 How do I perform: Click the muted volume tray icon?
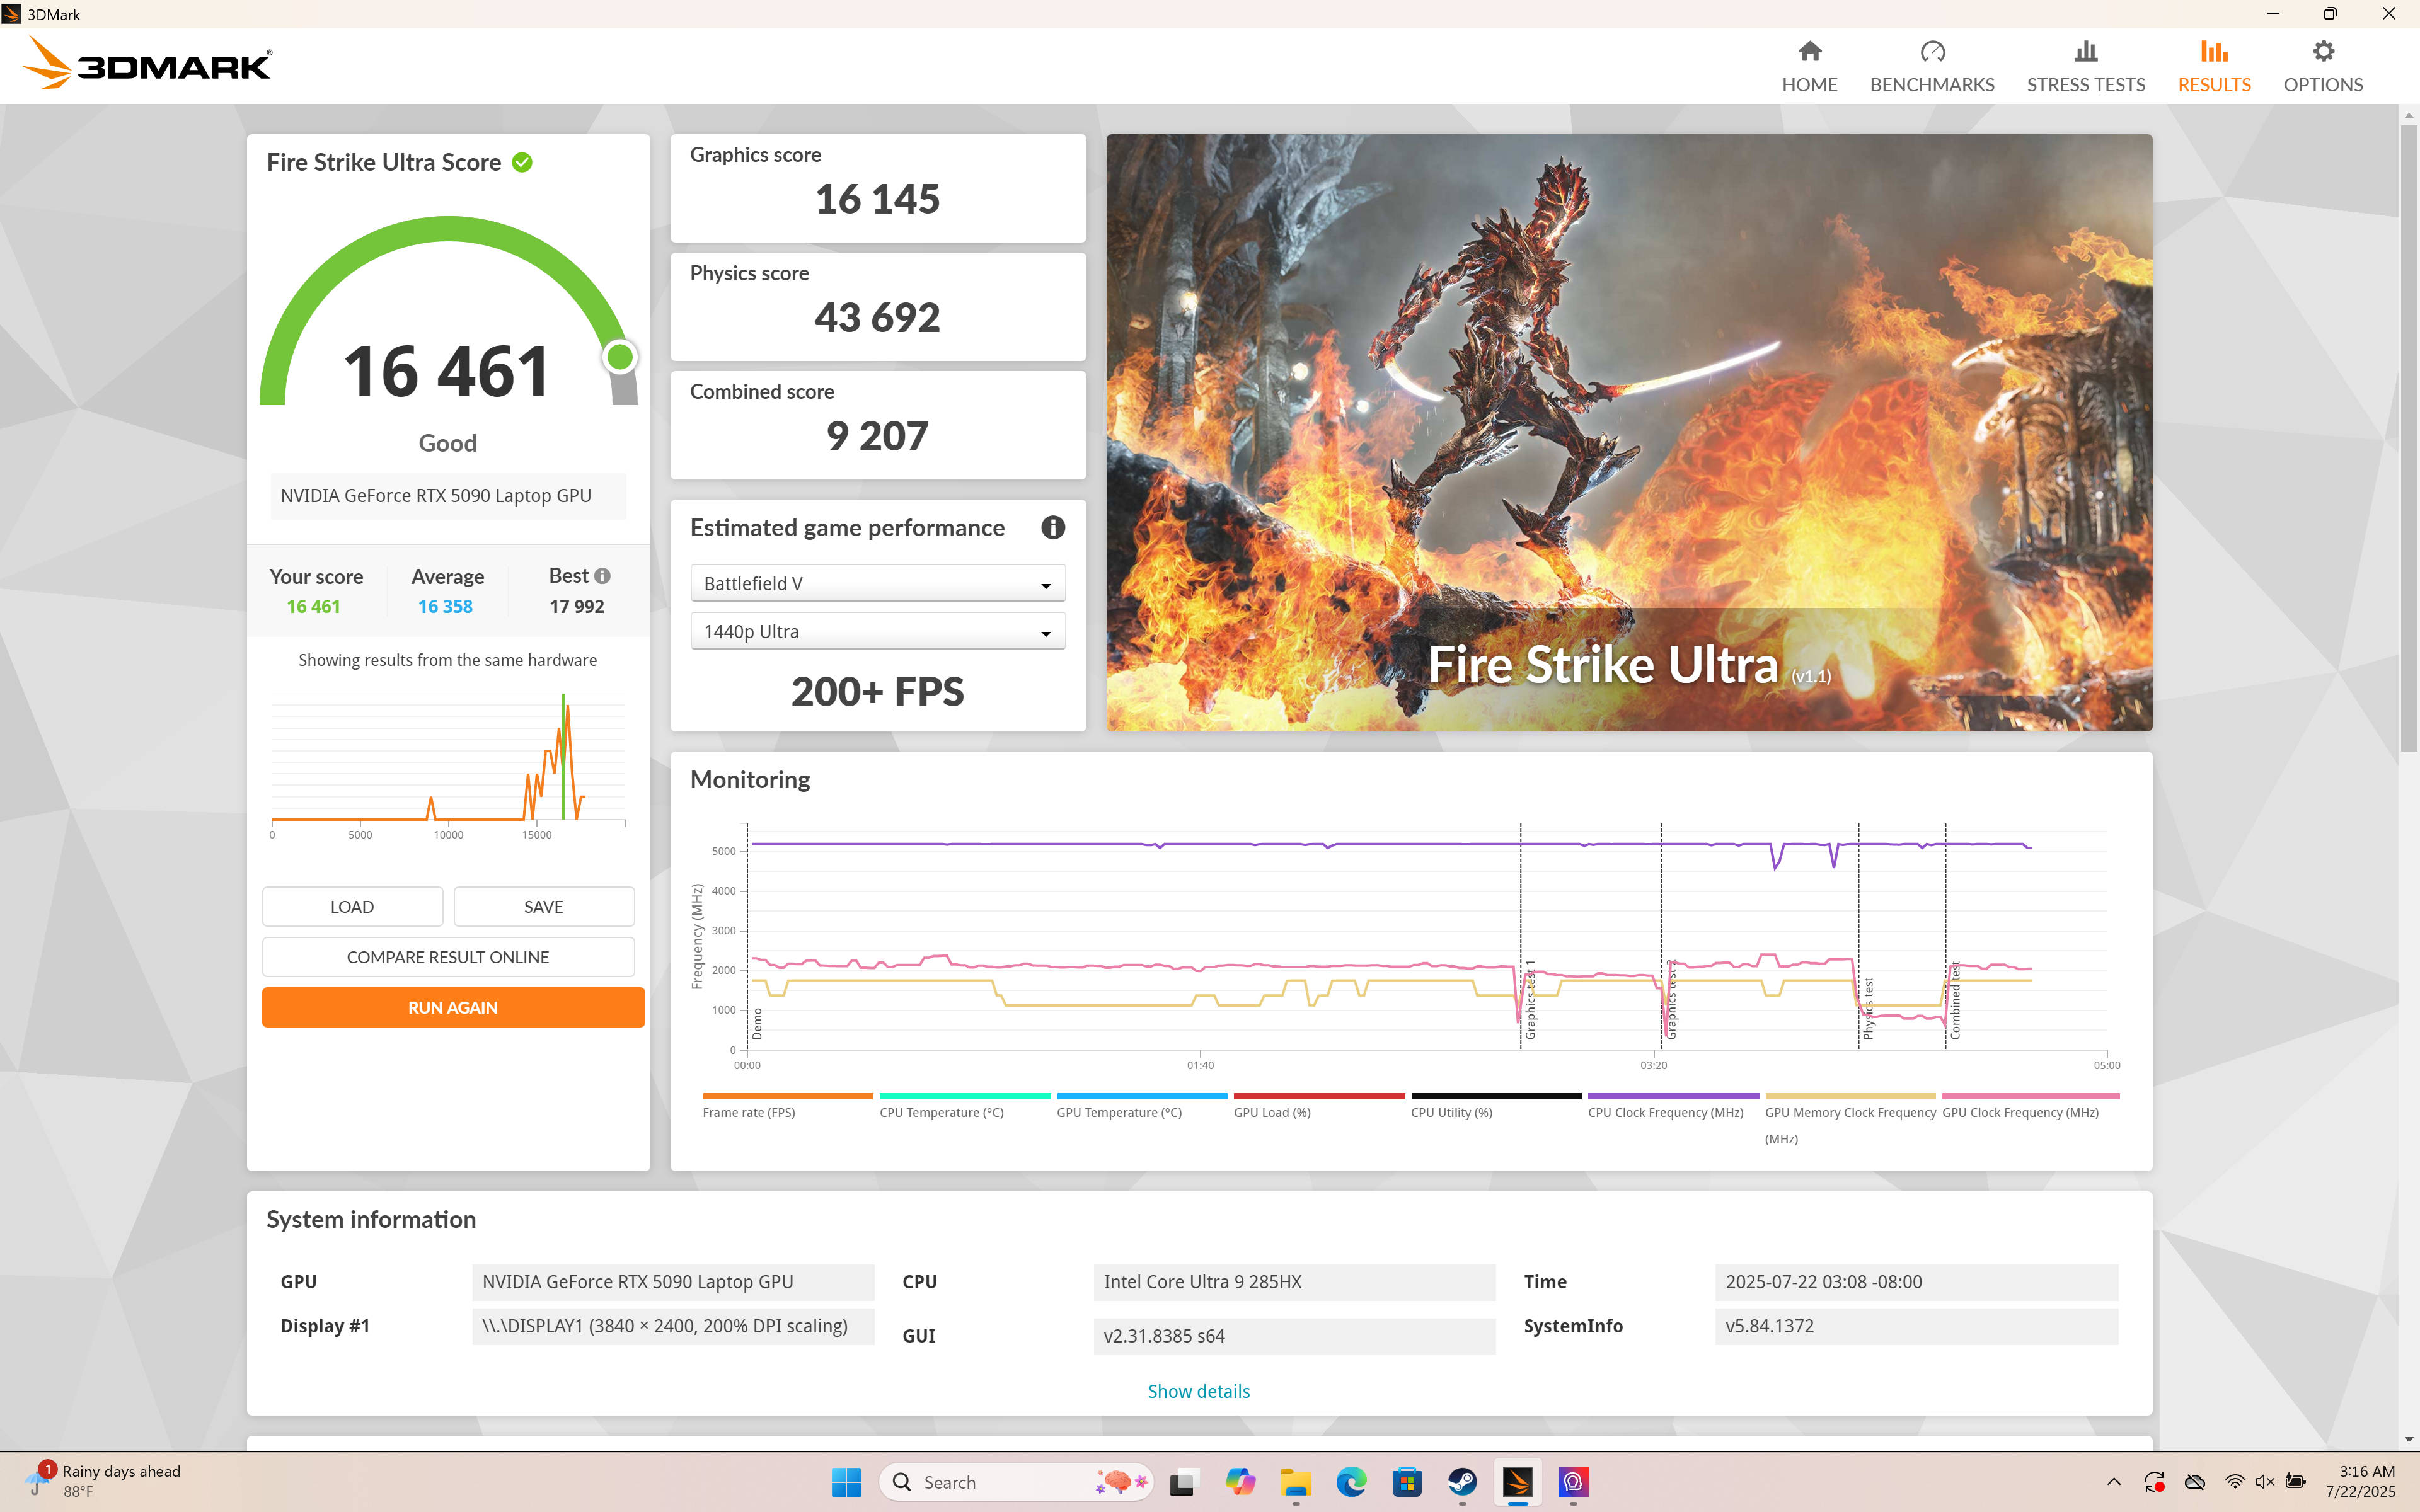point(2265,1482)
